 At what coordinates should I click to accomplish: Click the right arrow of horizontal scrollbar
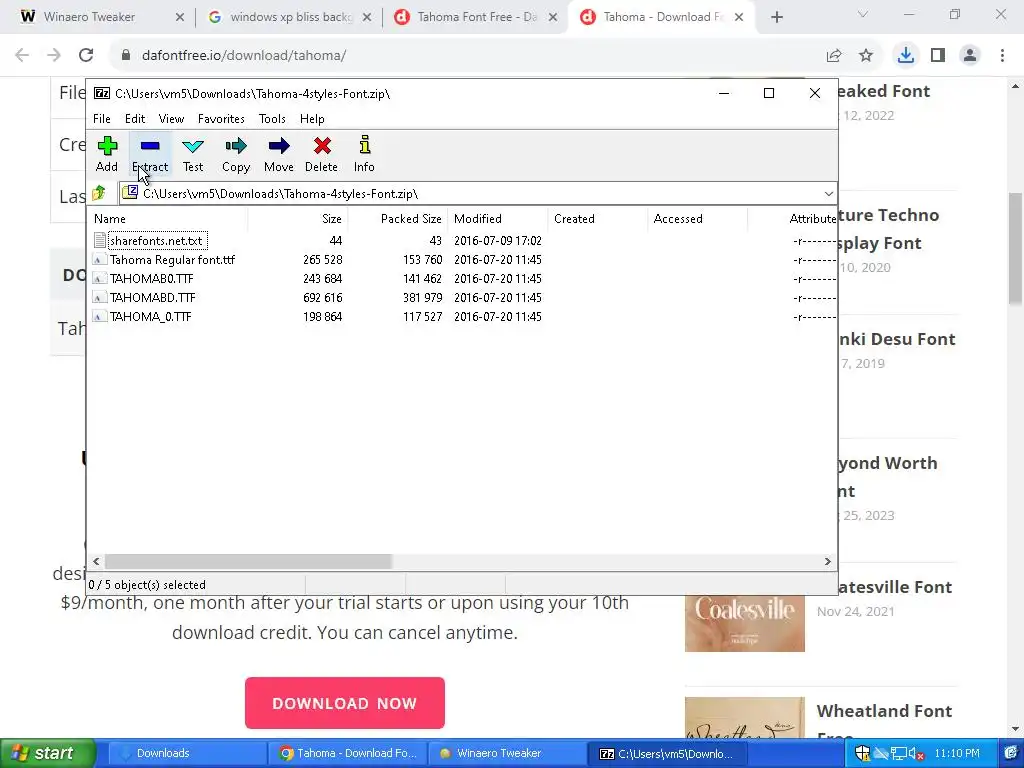[827, 562]
